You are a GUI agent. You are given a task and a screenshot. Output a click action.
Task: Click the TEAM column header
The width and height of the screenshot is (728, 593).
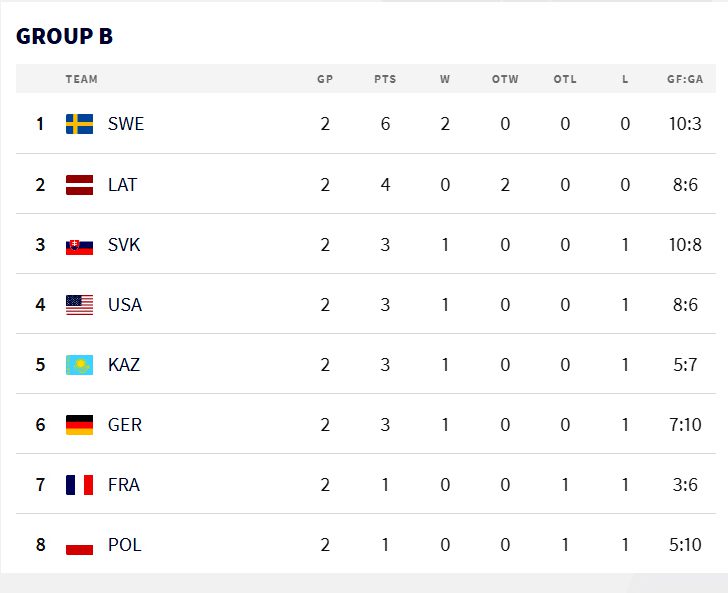point(82,79)
